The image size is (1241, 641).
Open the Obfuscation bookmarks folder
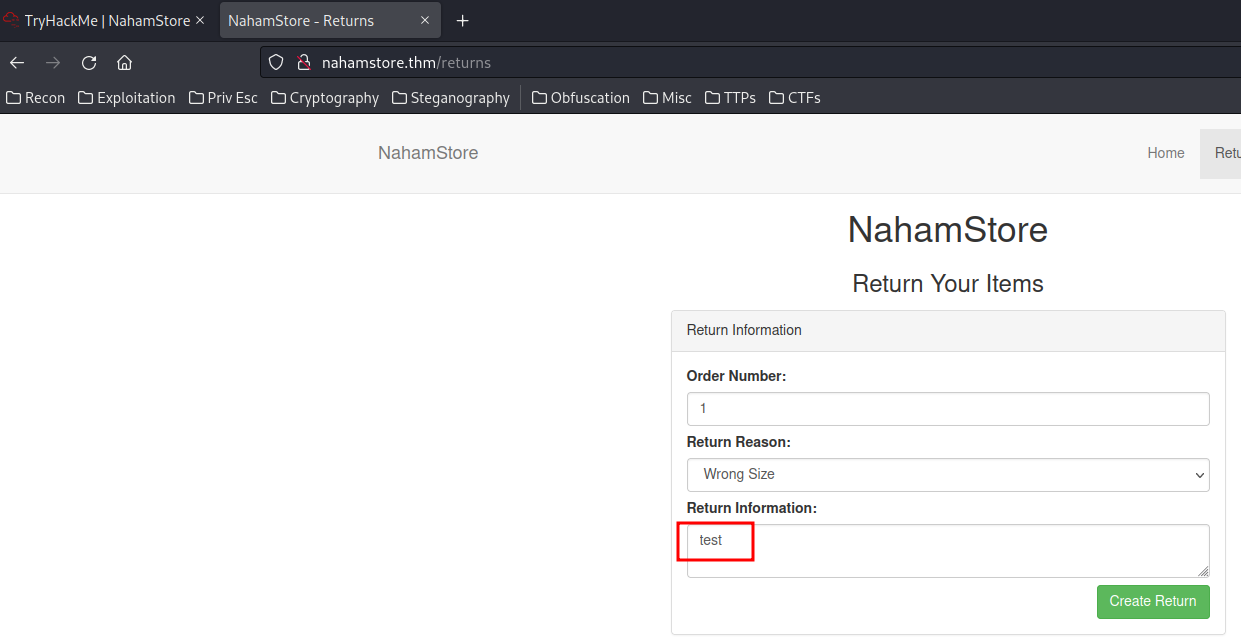point(581,98)
